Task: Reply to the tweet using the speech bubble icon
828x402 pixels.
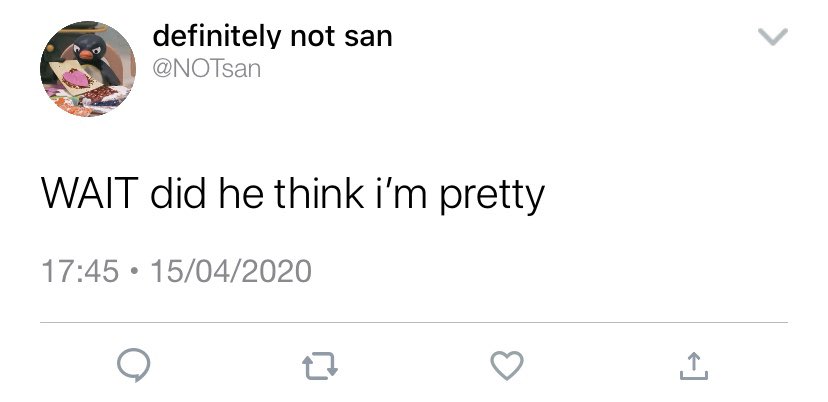Action: [x=134, y=366]
